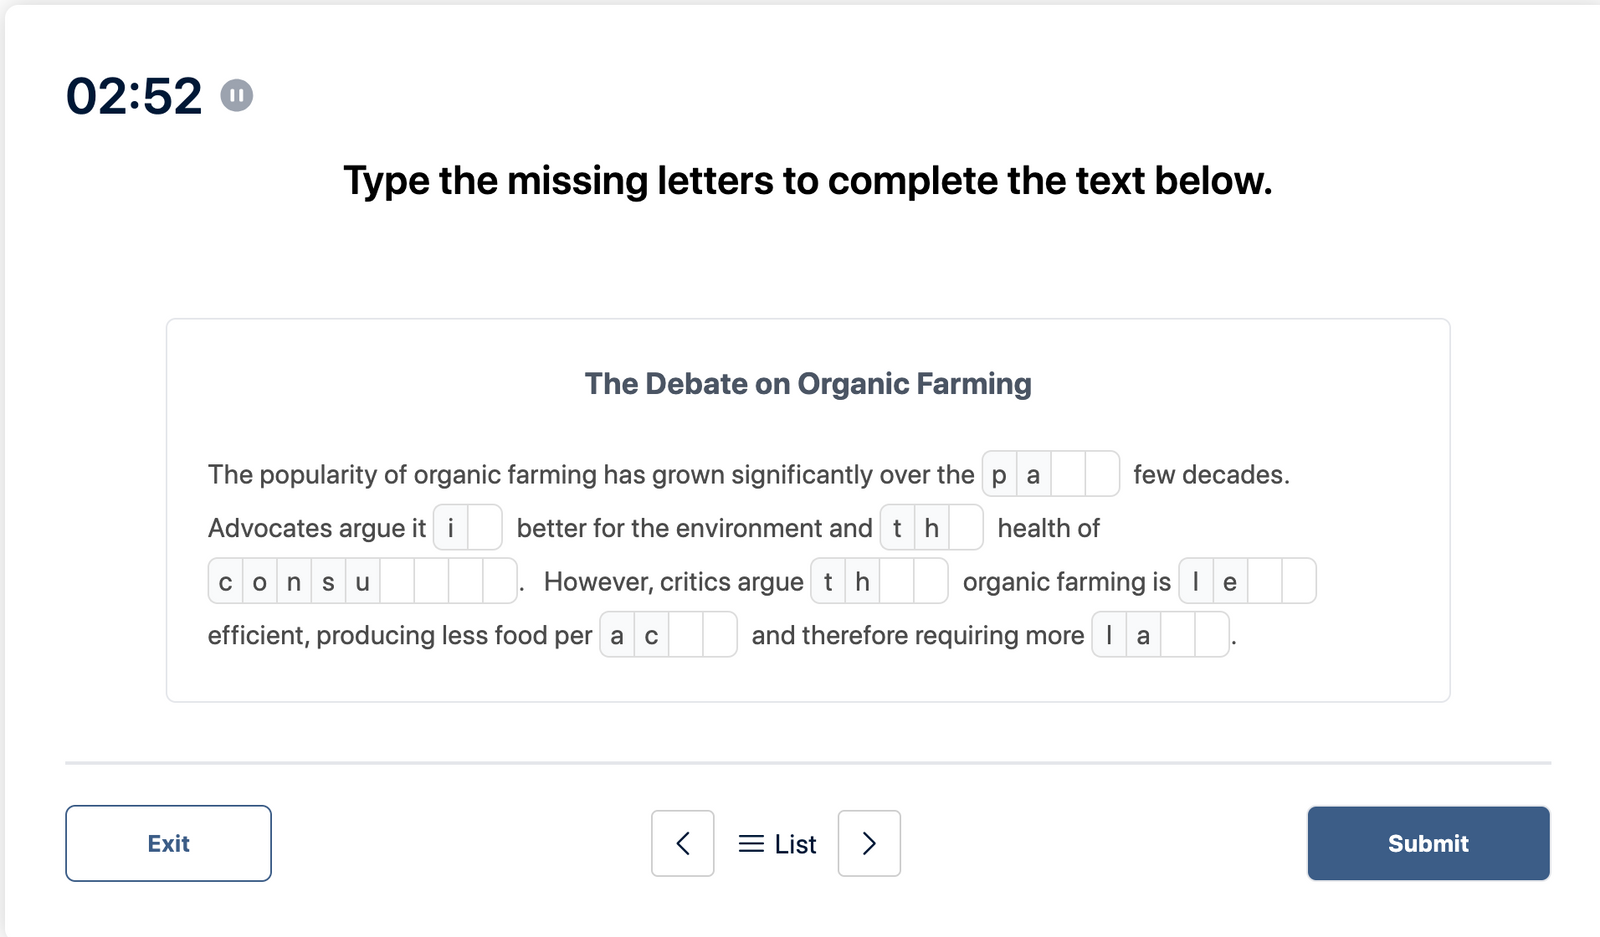Viewport: 1600px width, 937px height.
Task: Click last empty box of "le" word
Action: (x=1298, y=582)
